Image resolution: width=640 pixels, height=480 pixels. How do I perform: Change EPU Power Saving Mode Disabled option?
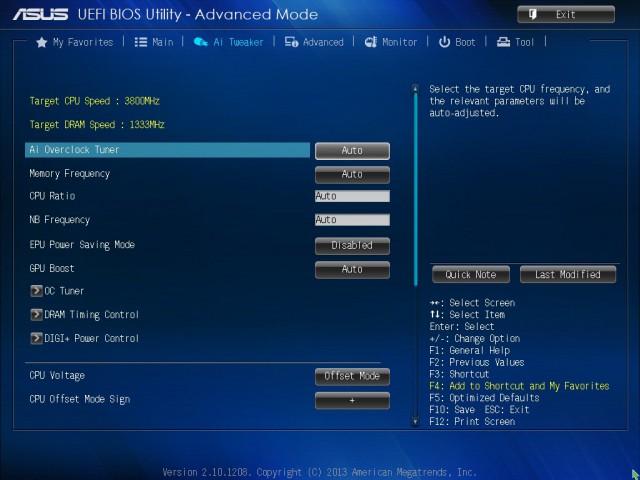pyautogui.click(x=352, y=245)
